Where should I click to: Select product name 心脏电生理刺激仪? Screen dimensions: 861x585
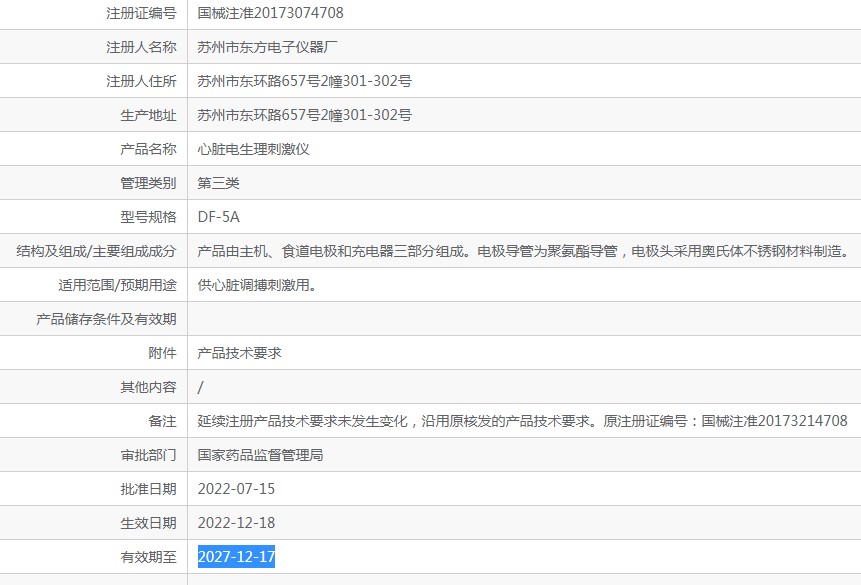[x=253, y=149]
